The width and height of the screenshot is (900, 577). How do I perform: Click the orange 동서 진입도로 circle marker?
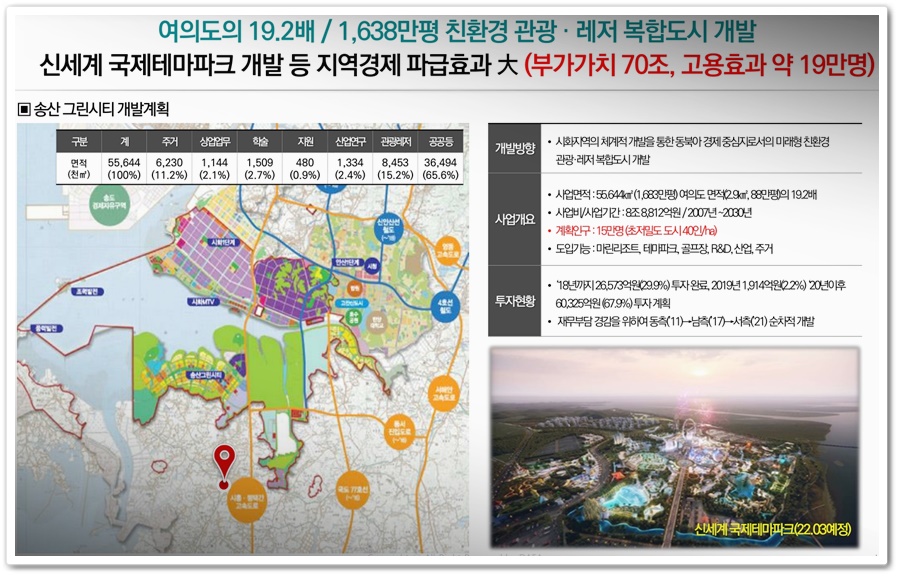399,432
